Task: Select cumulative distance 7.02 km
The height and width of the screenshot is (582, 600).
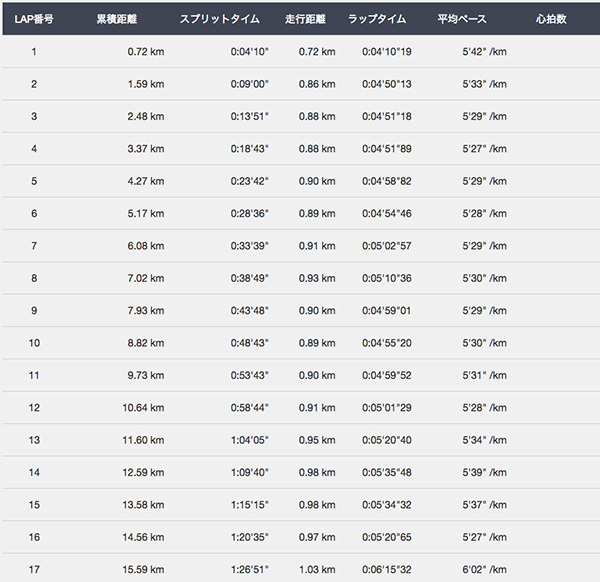Action: click(146, 278)
